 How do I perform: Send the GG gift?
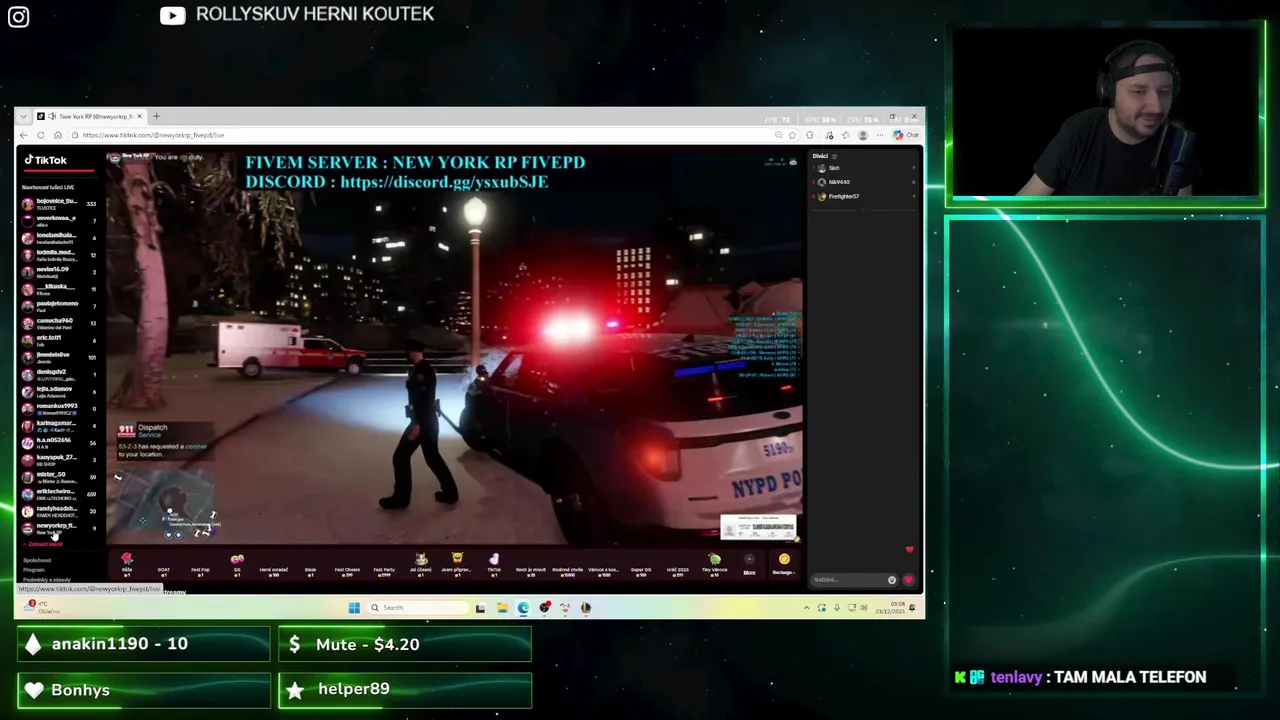pos(237,563)
